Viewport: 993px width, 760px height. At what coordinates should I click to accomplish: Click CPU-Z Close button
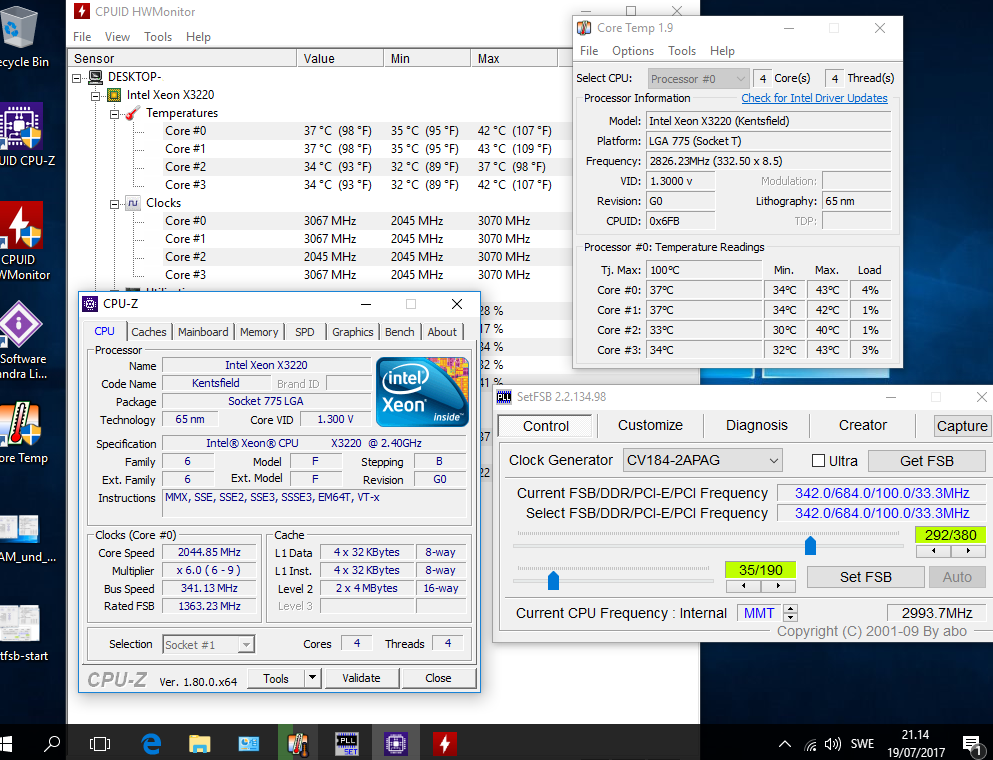tap(438, 678)
